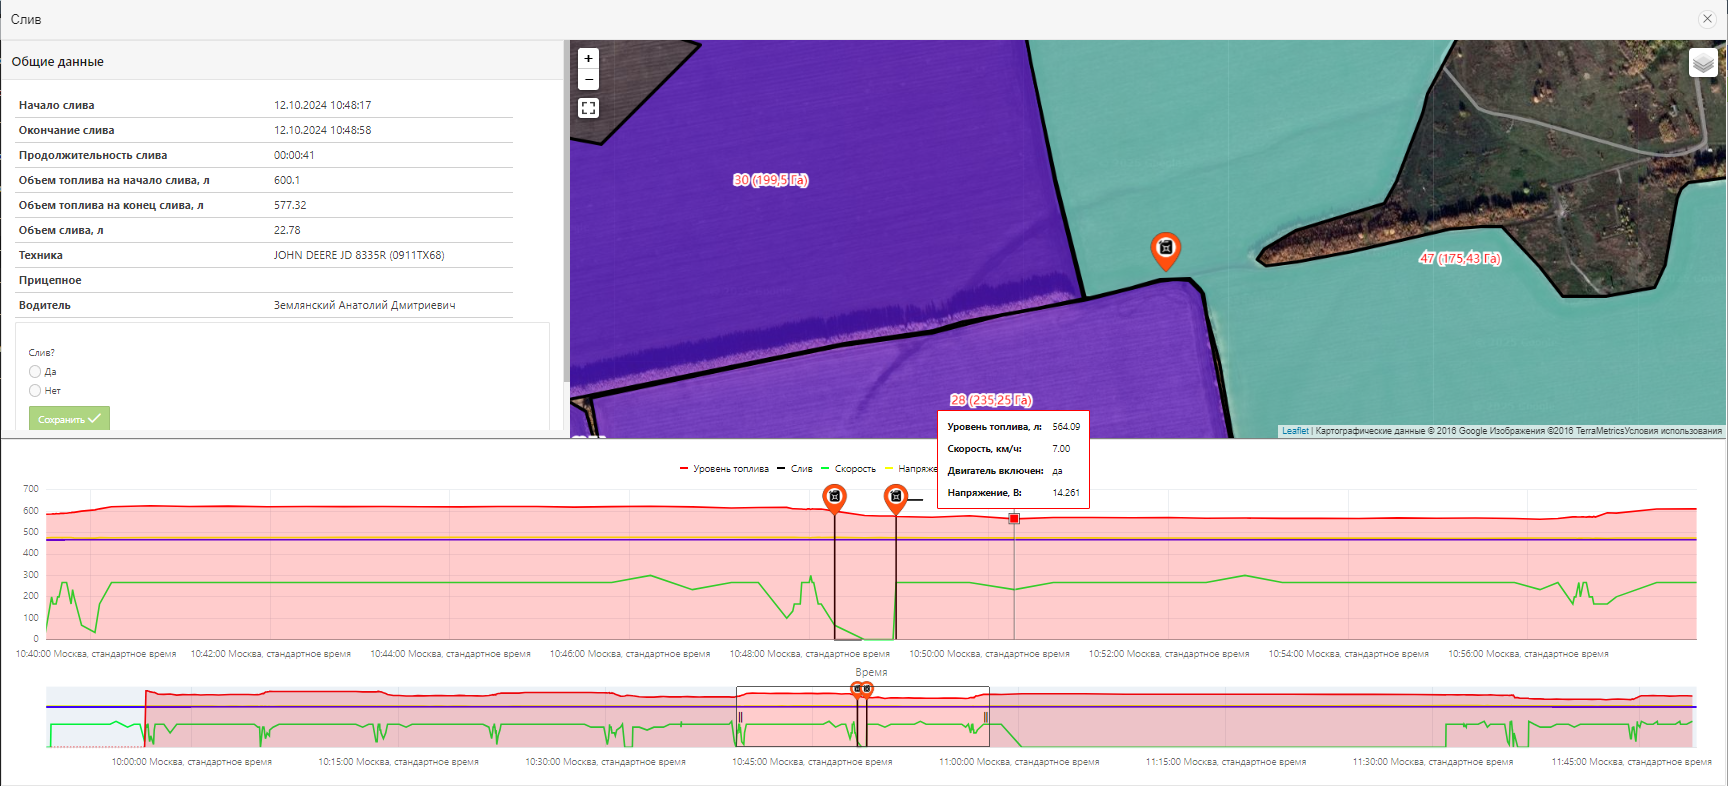Click the fuel drain marker on map
This screenshot has height=786, width=1728.
click(1165, 249)
